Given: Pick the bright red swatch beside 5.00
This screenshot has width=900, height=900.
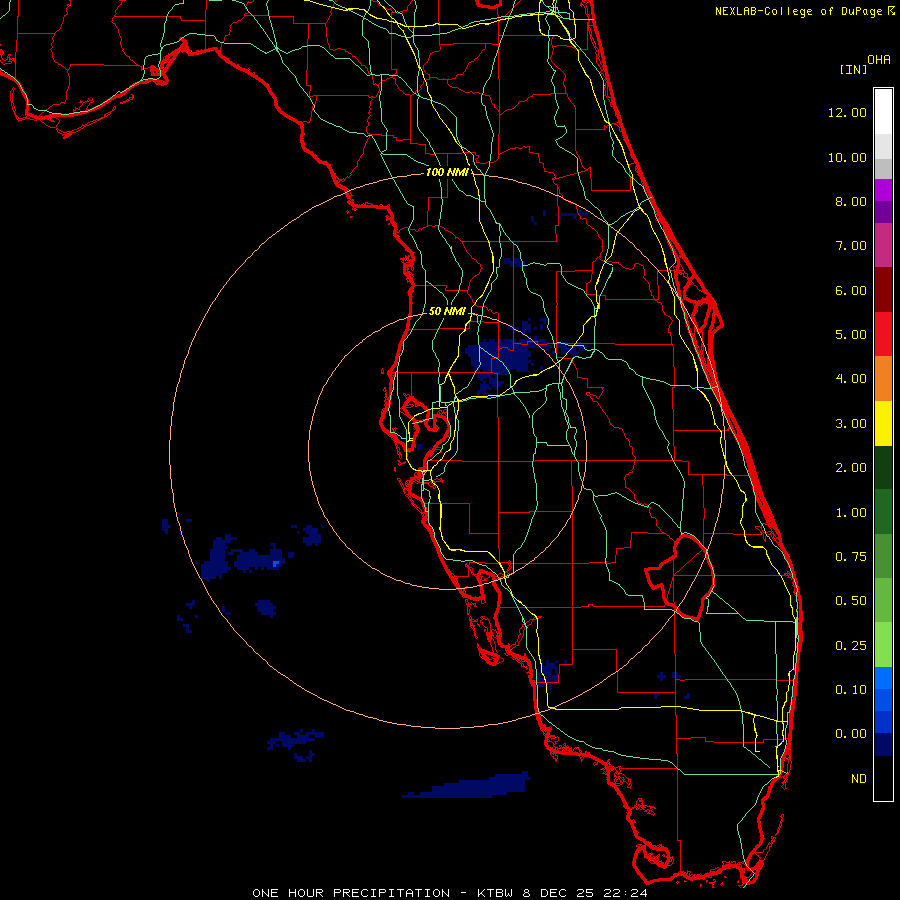Looking at the screenshot, I should point(883,334).
